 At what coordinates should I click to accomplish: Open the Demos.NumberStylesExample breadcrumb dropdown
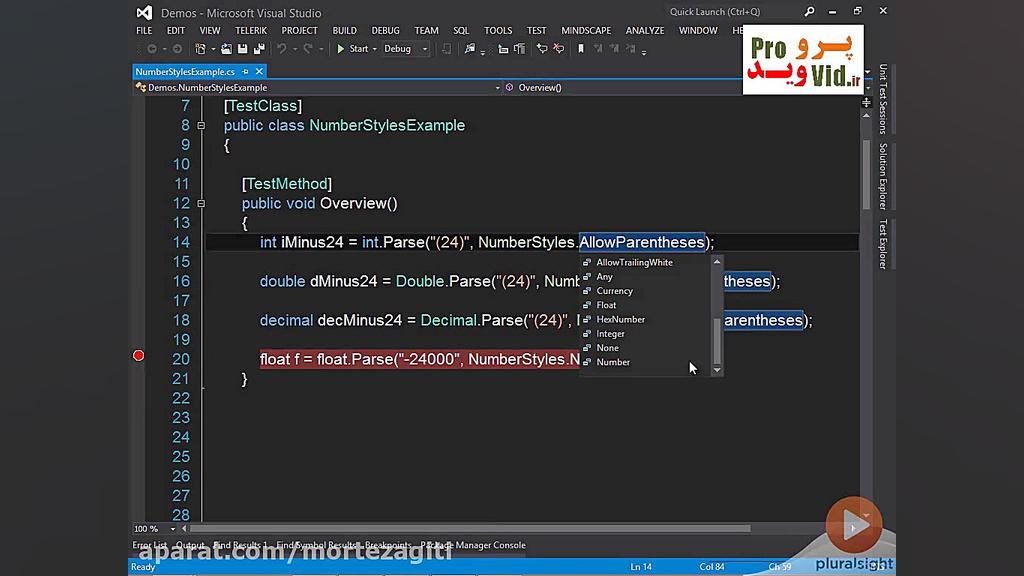[x=497, y=88]
